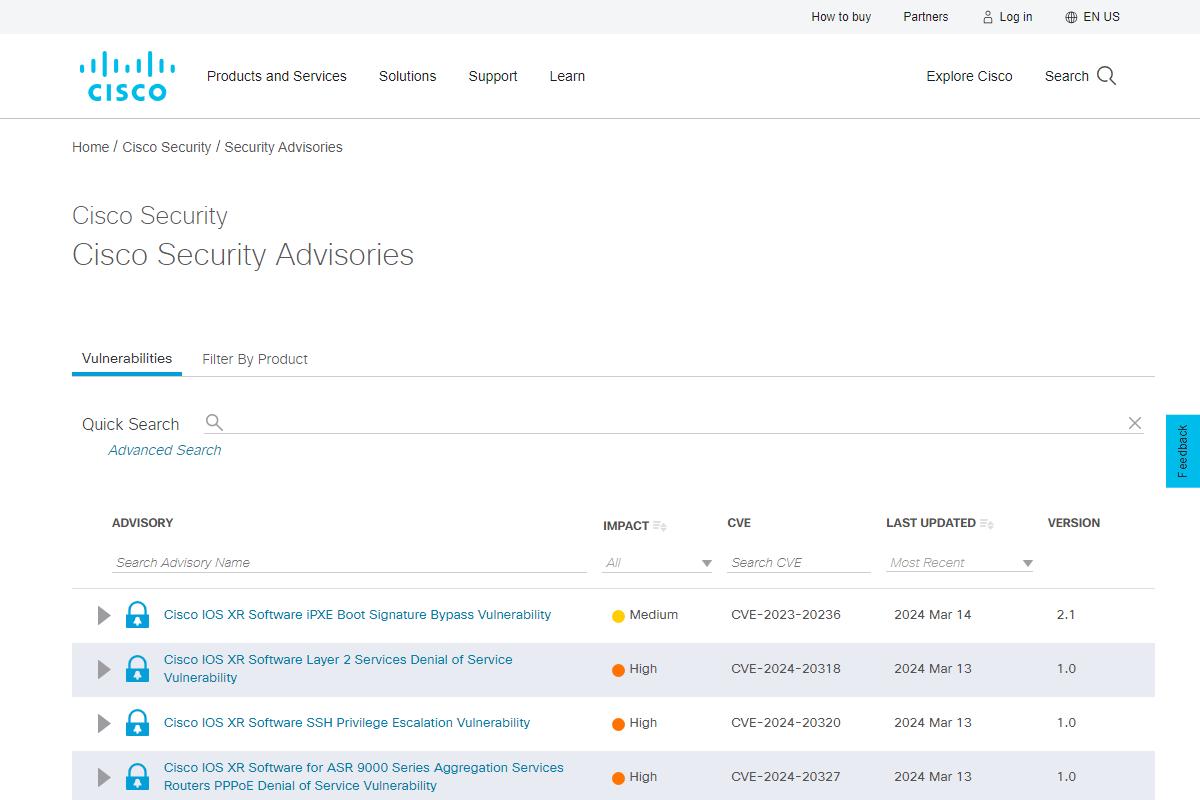Click CVE-2024-20320 cell

pyautogui.click(x=786, y=723)
